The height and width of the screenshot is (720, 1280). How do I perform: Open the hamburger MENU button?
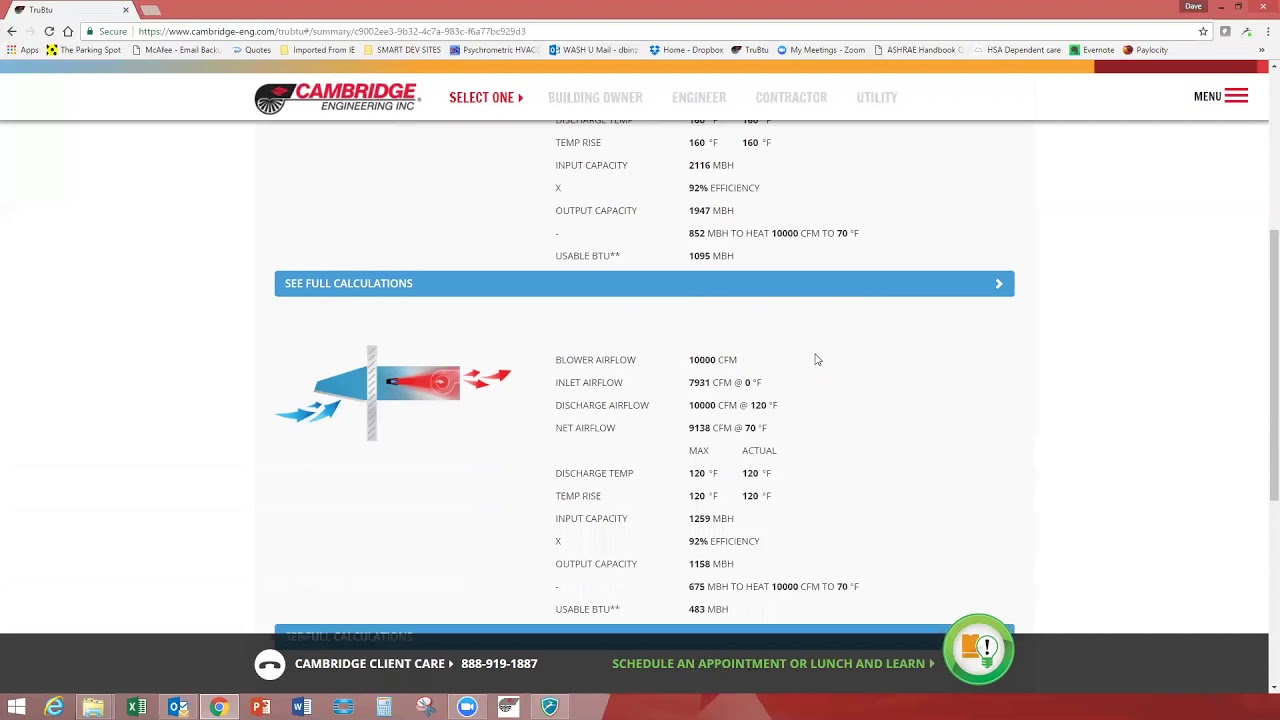1220,97
